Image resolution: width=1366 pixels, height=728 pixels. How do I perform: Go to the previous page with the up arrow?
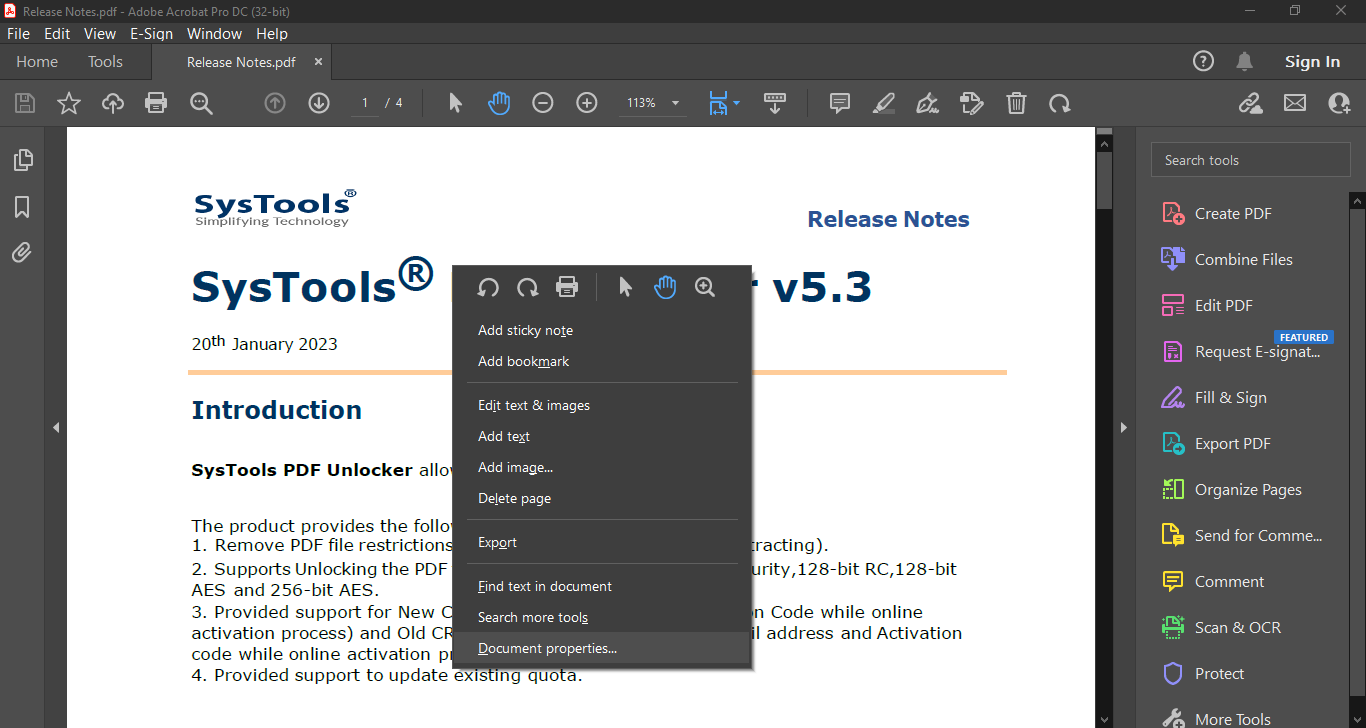(275, 103)
